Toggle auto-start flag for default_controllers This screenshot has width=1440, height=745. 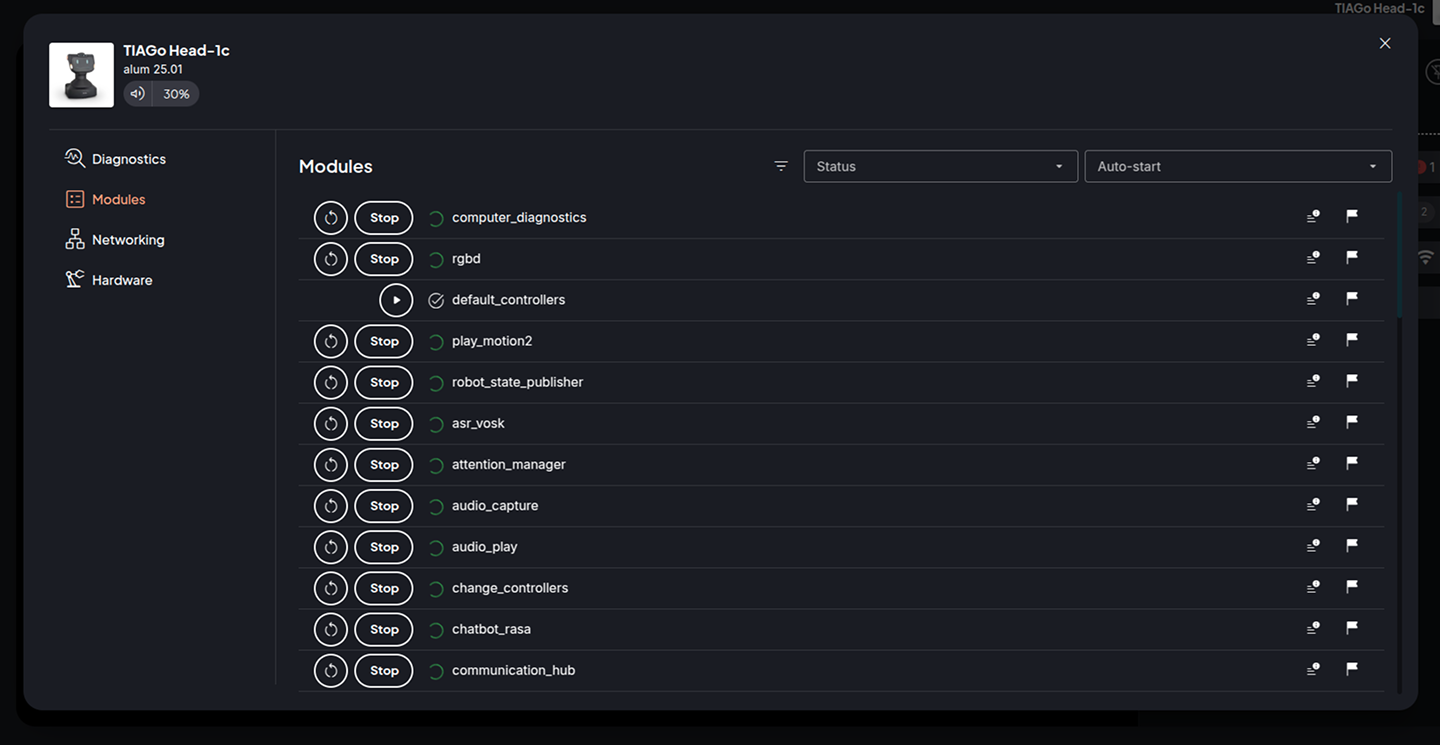1352,298
